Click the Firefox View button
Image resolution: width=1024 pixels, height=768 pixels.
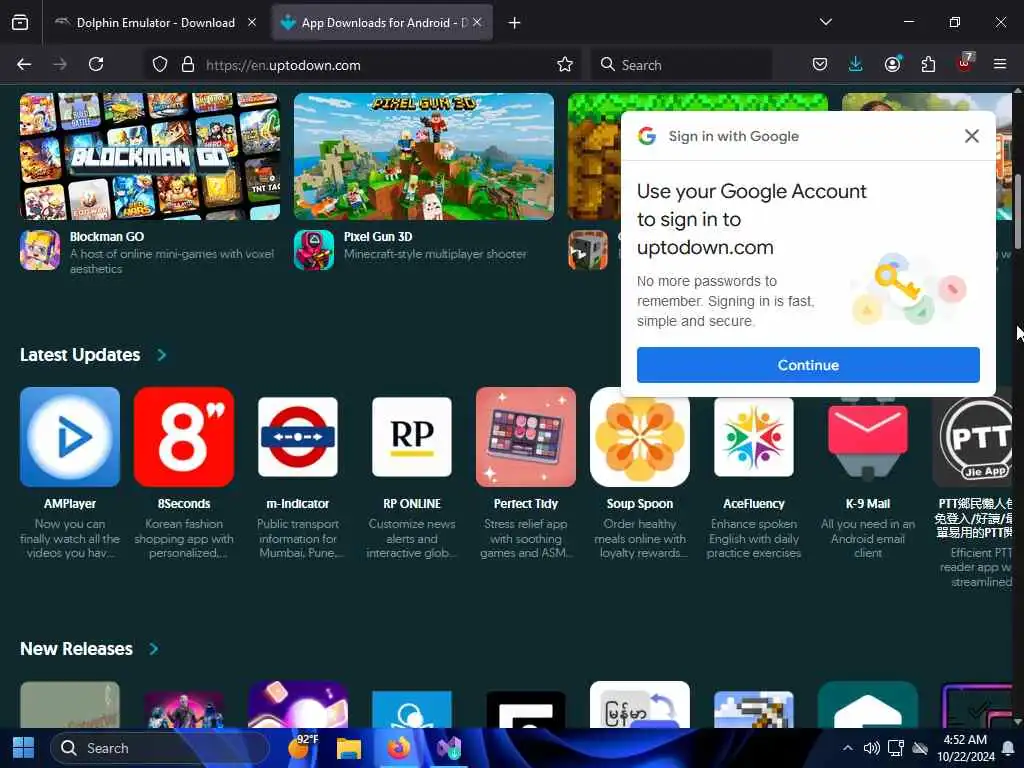click(x=20, y=23)
